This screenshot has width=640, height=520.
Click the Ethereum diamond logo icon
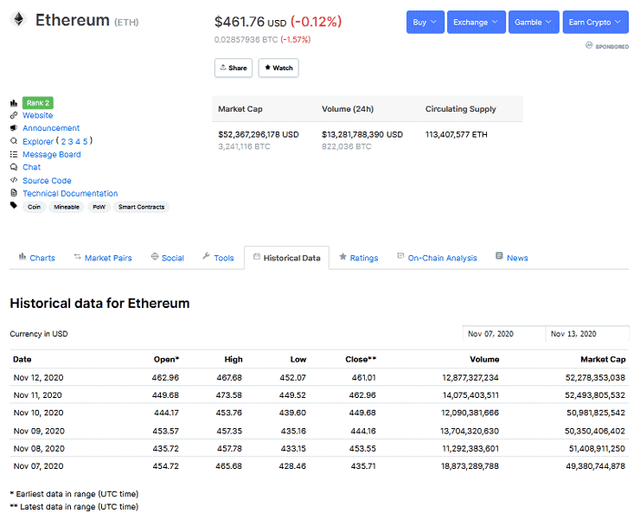pyautogui.click(x=18, y=20)
